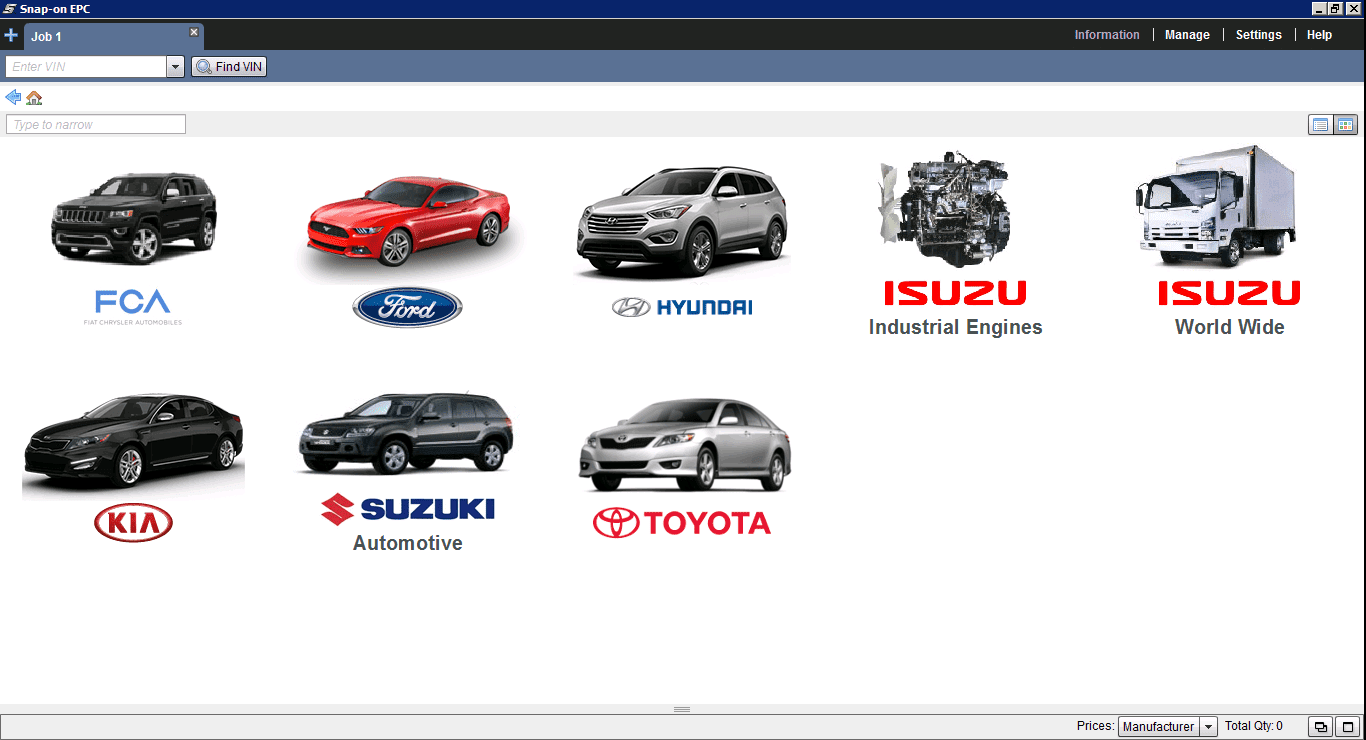Go to the home icon
This screenshot has height=740, width=1366.
pos(34,98)
